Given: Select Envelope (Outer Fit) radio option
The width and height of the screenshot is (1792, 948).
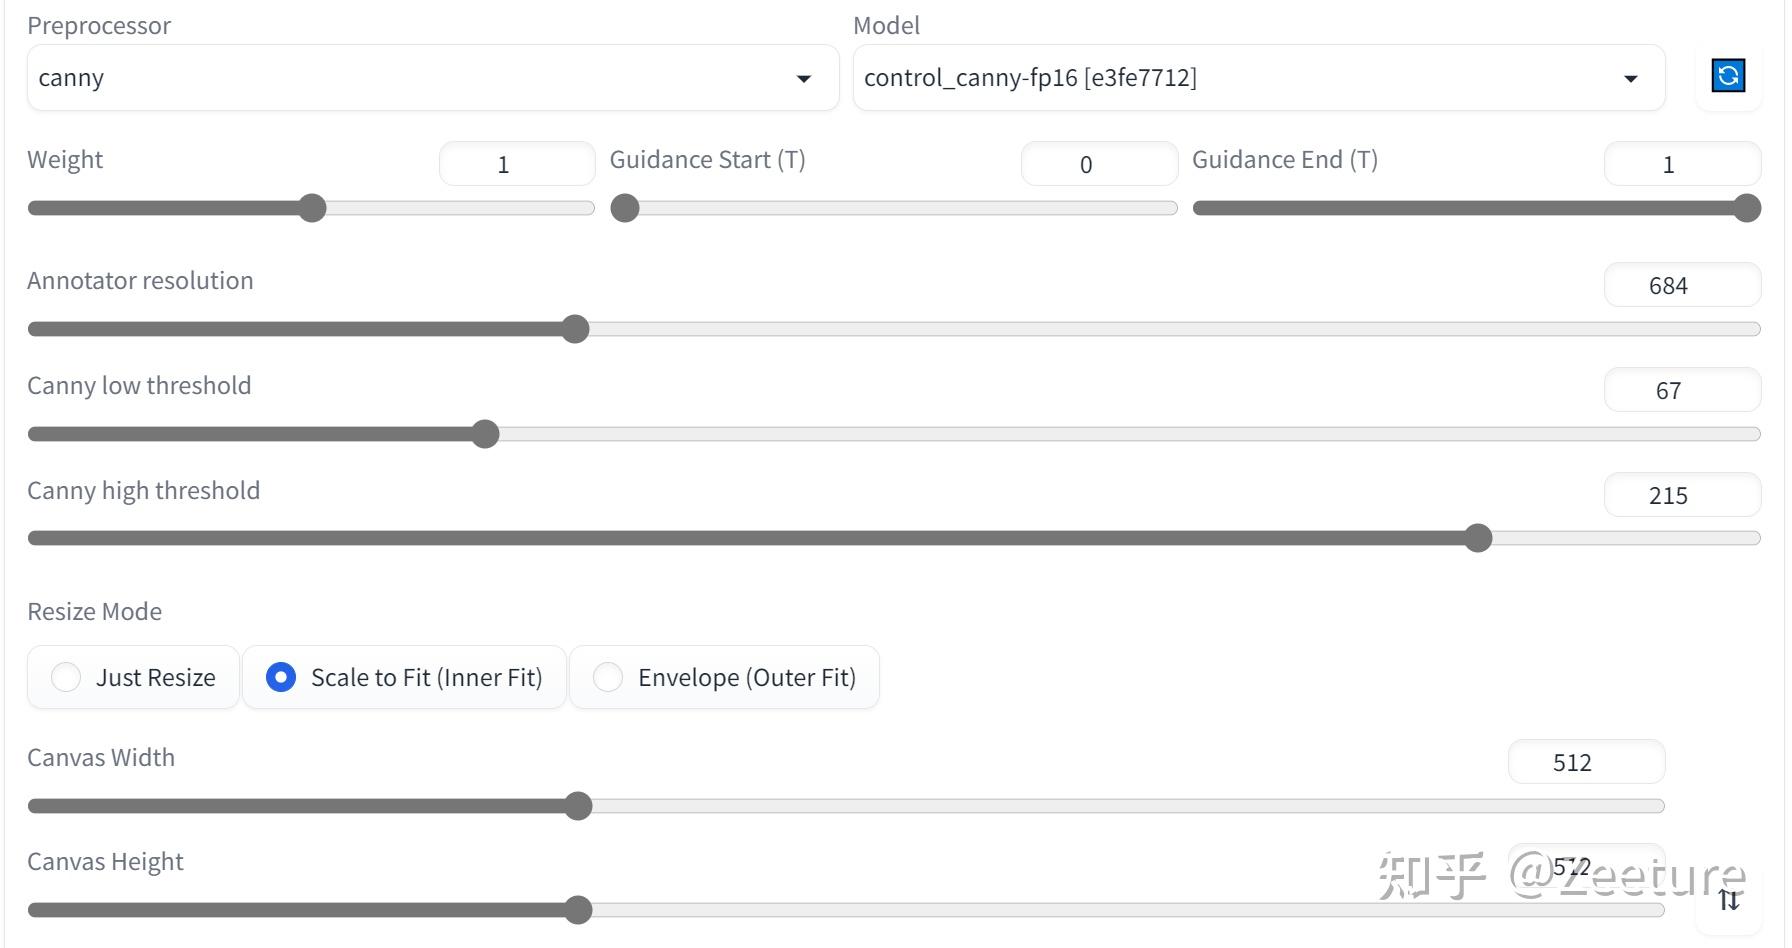Looking at the screenshot, I should click(724, 677).
